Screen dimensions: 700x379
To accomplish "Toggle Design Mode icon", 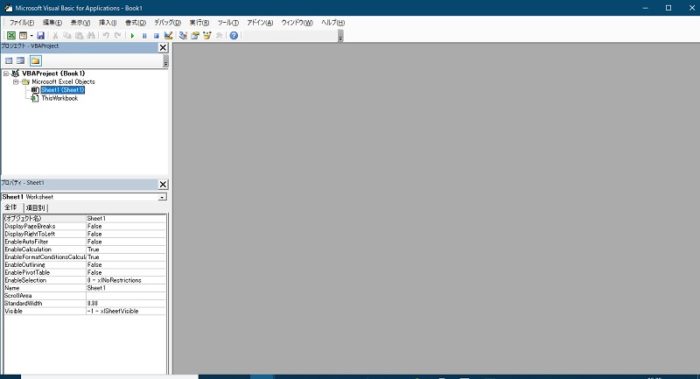I will pos(168,36).
